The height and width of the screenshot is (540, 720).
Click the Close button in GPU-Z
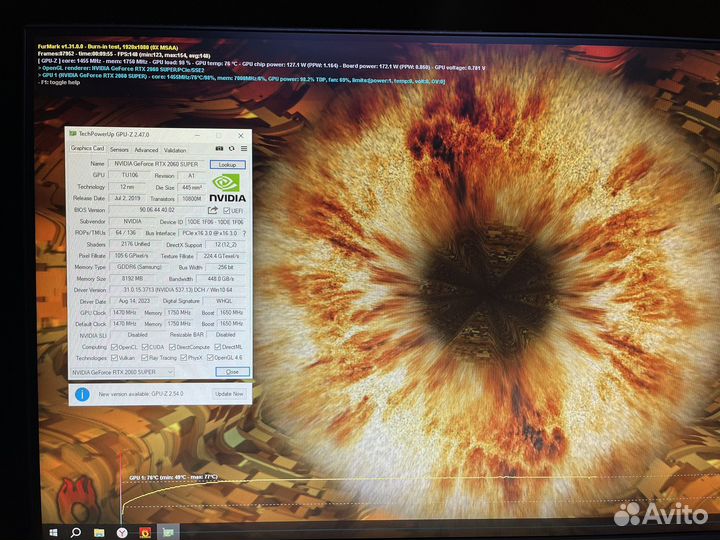point(232,371)
